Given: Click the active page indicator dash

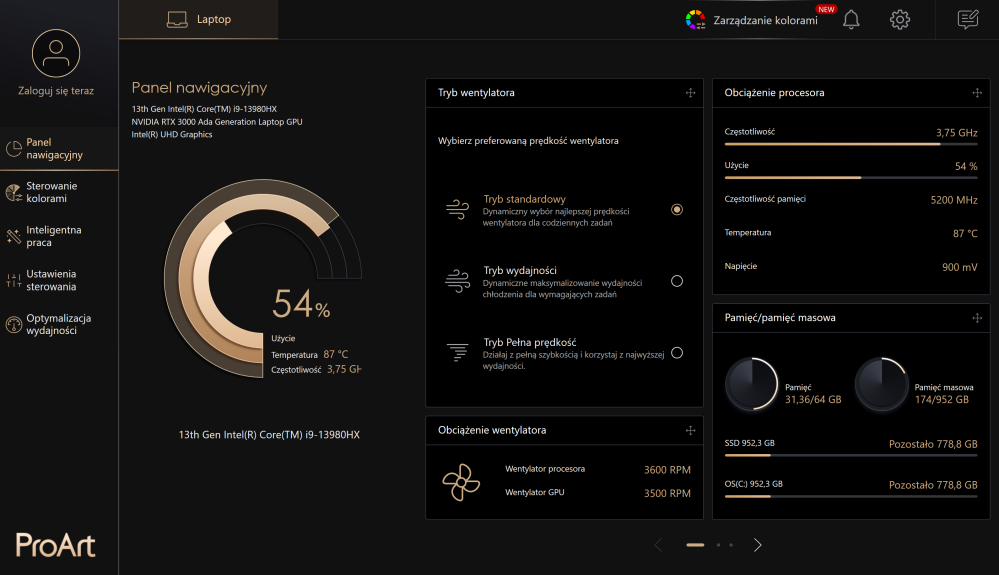Looking at the screenshot, I should [x=695, y=545].
